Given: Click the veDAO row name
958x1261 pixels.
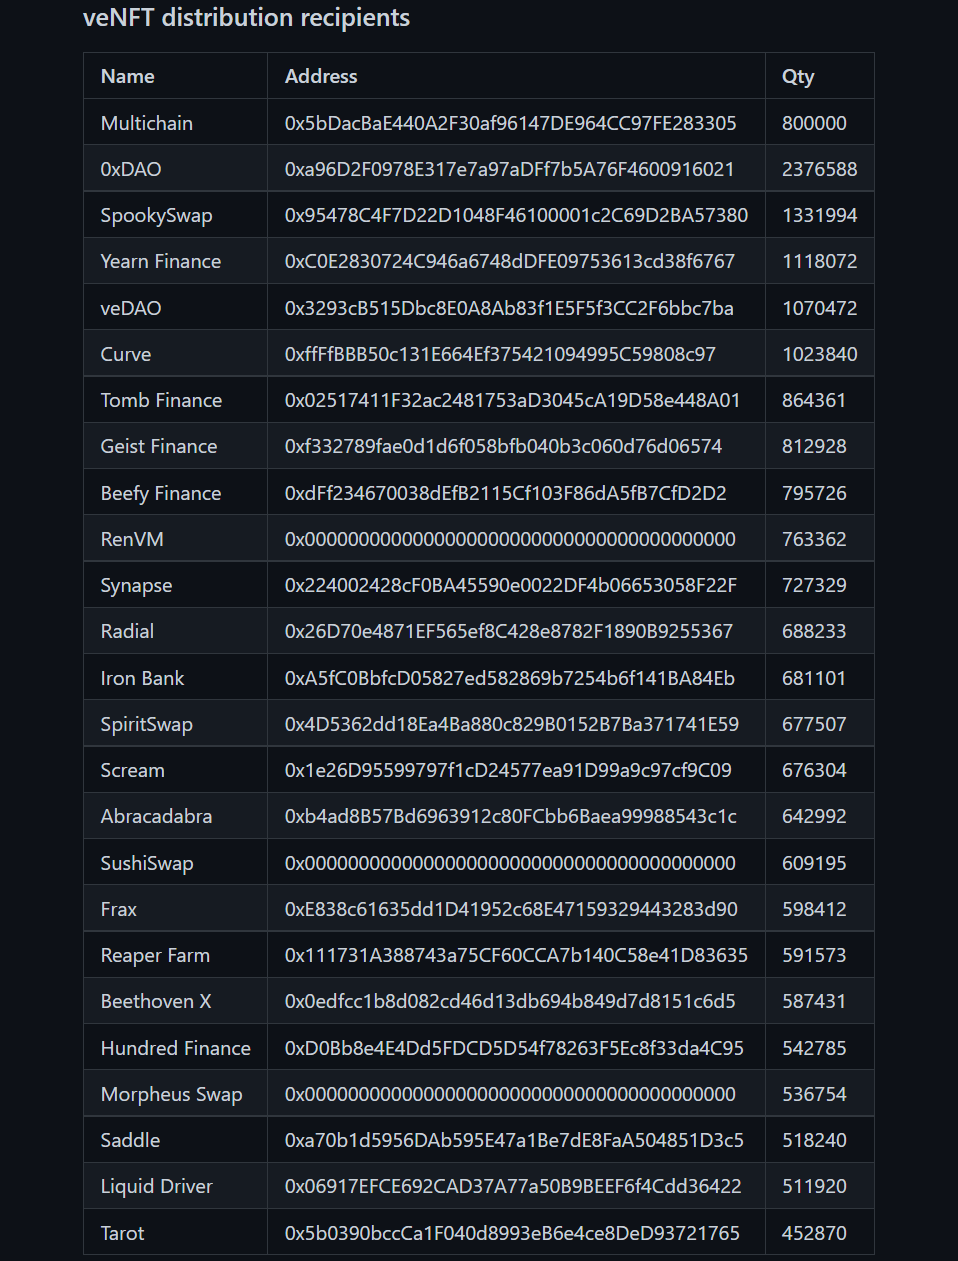Looking at the screenshot, I should 131,308.
